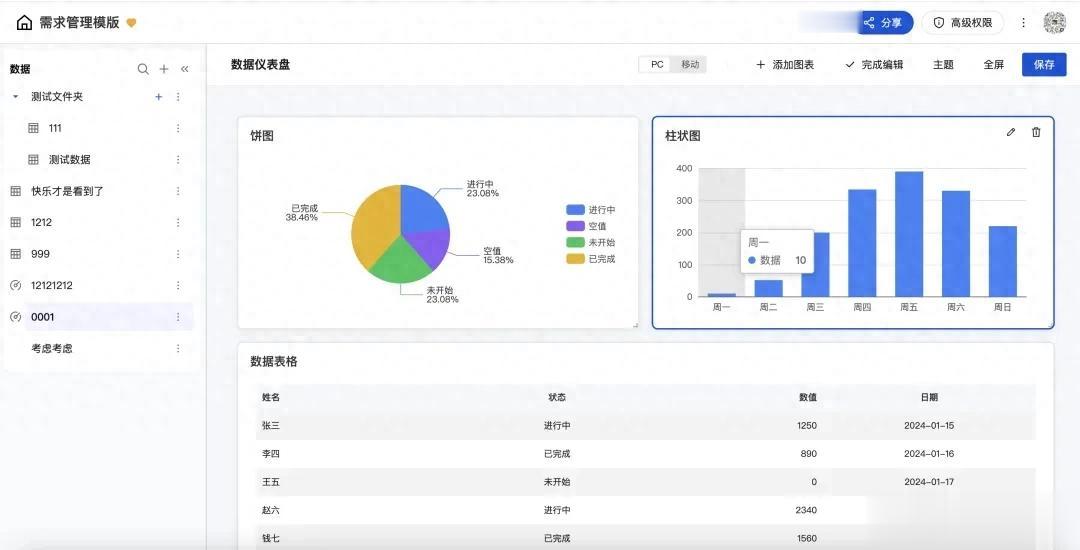Open the top-right three-dot more menu
The image size is (1080, 550).
1024,23
